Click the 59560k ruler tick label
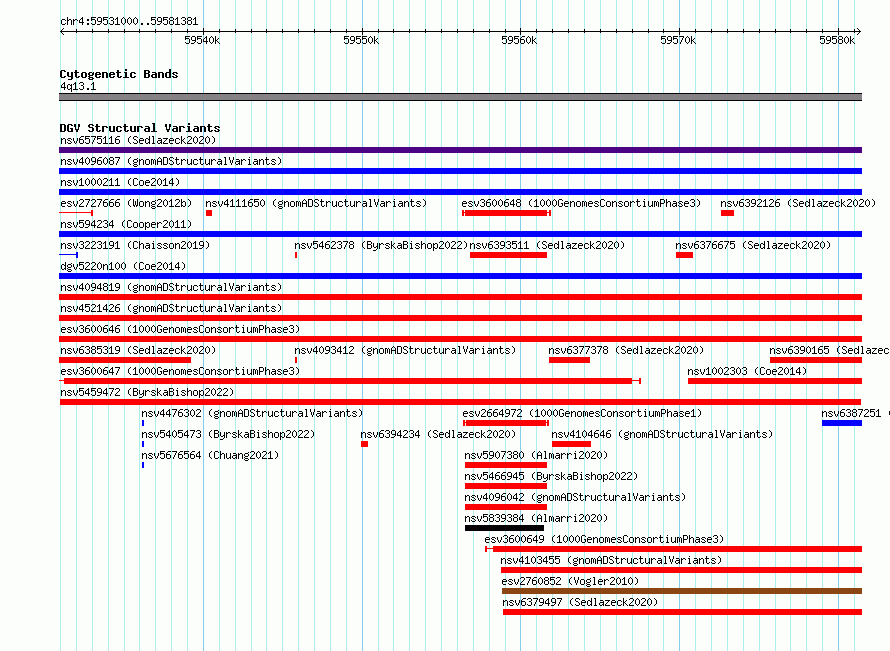 pos(519,40)
